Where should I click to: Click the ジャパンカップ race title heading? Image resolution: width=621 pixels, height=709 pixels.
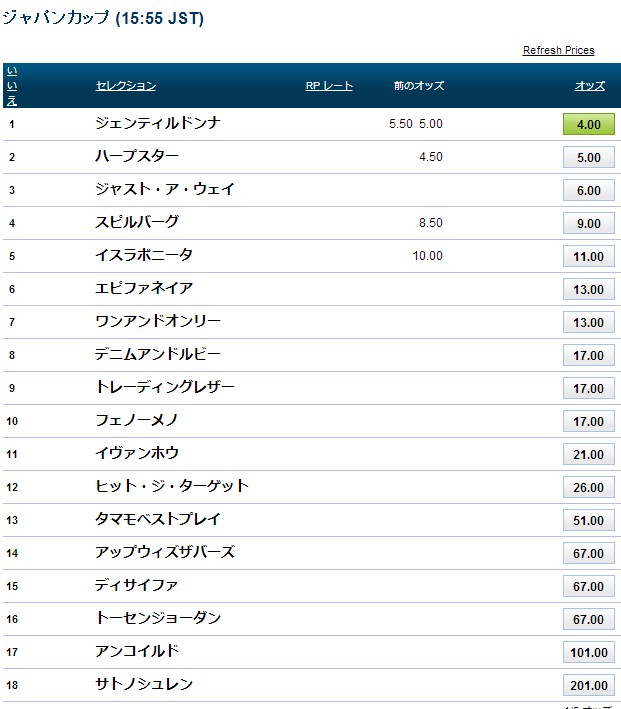[x=103, y=18]
